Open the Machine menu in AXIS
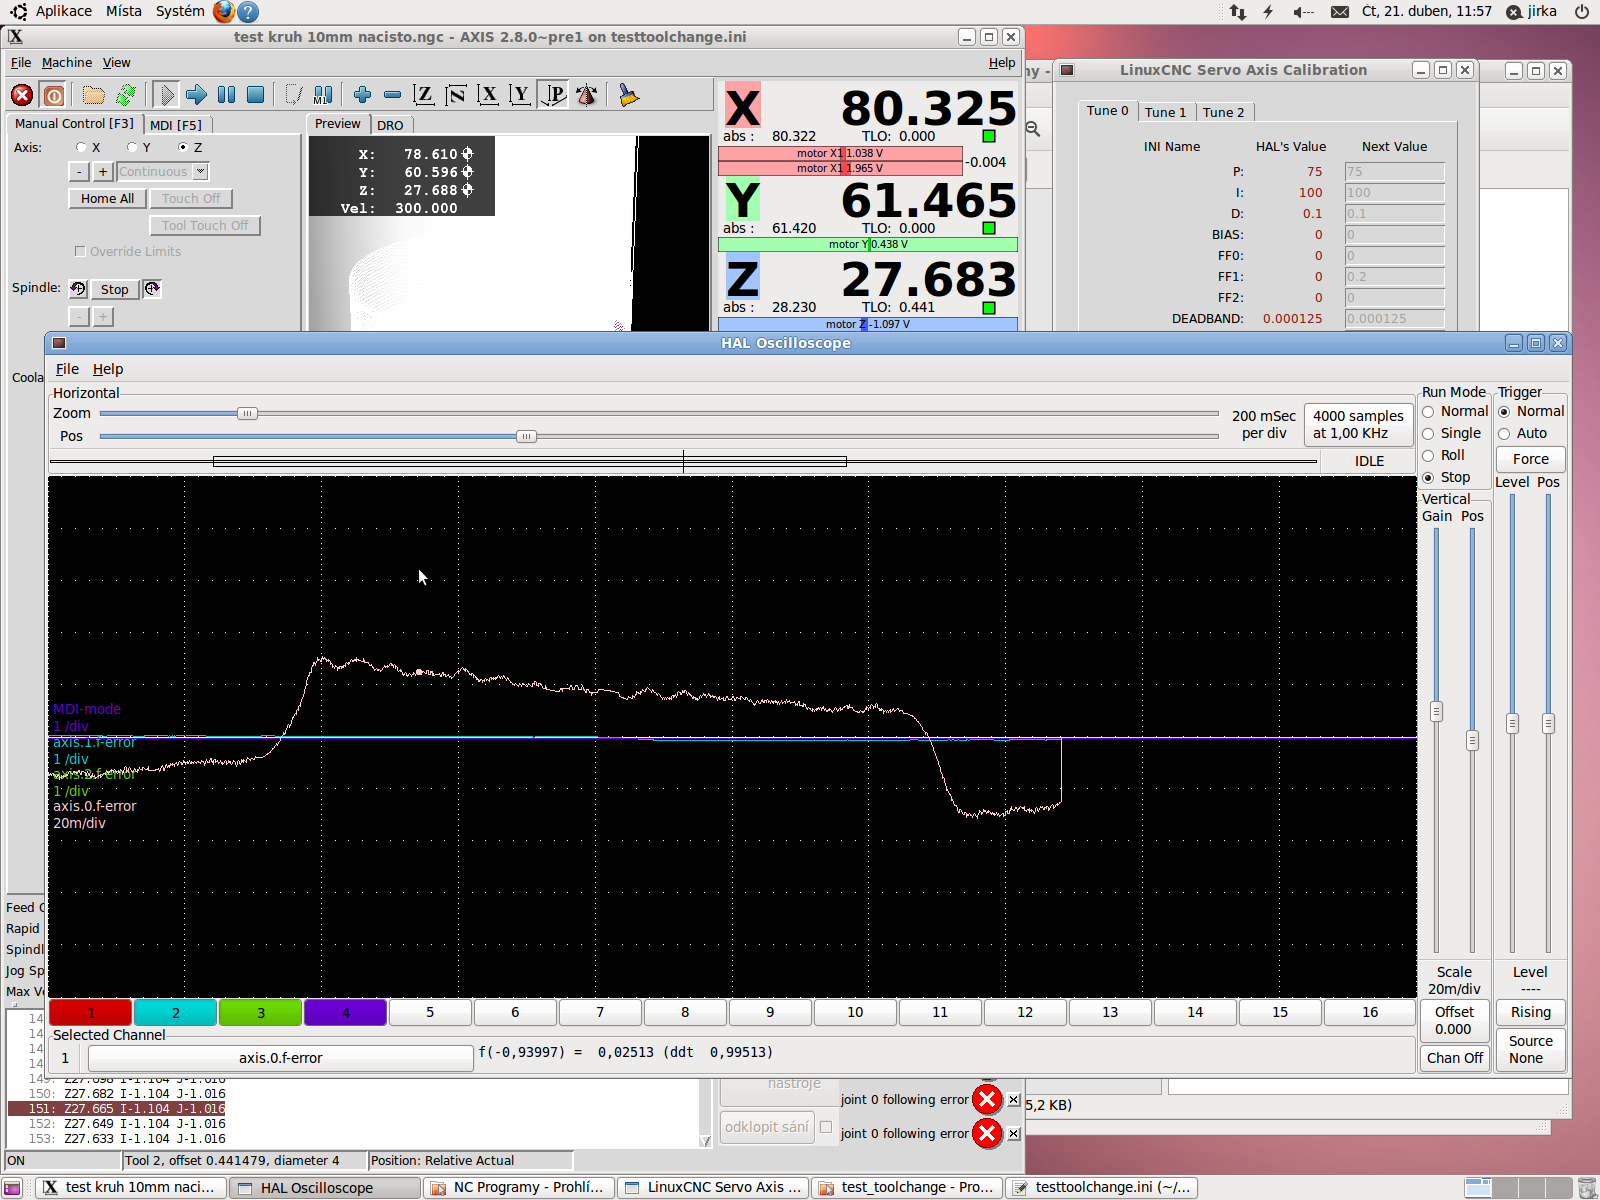The width and height of the screenshot is (1600, 1200). (x=66, y=62)
